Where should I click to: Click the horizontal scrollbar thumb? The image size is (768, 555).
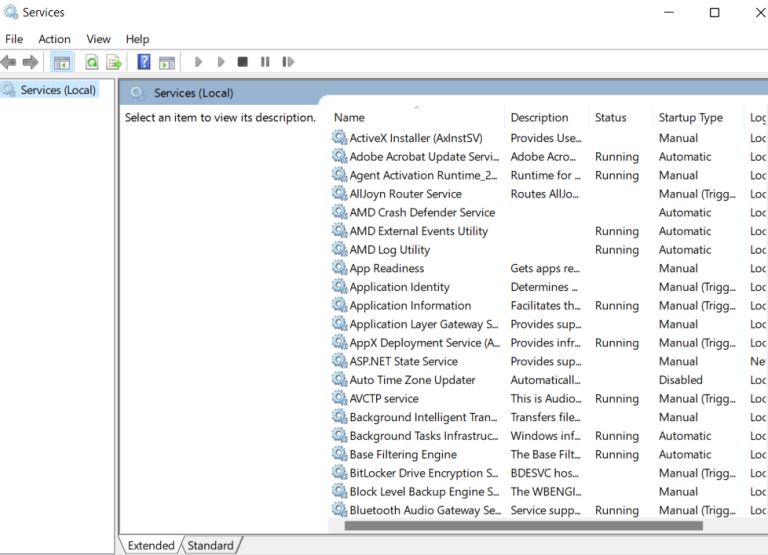click(x=524, y=526)
